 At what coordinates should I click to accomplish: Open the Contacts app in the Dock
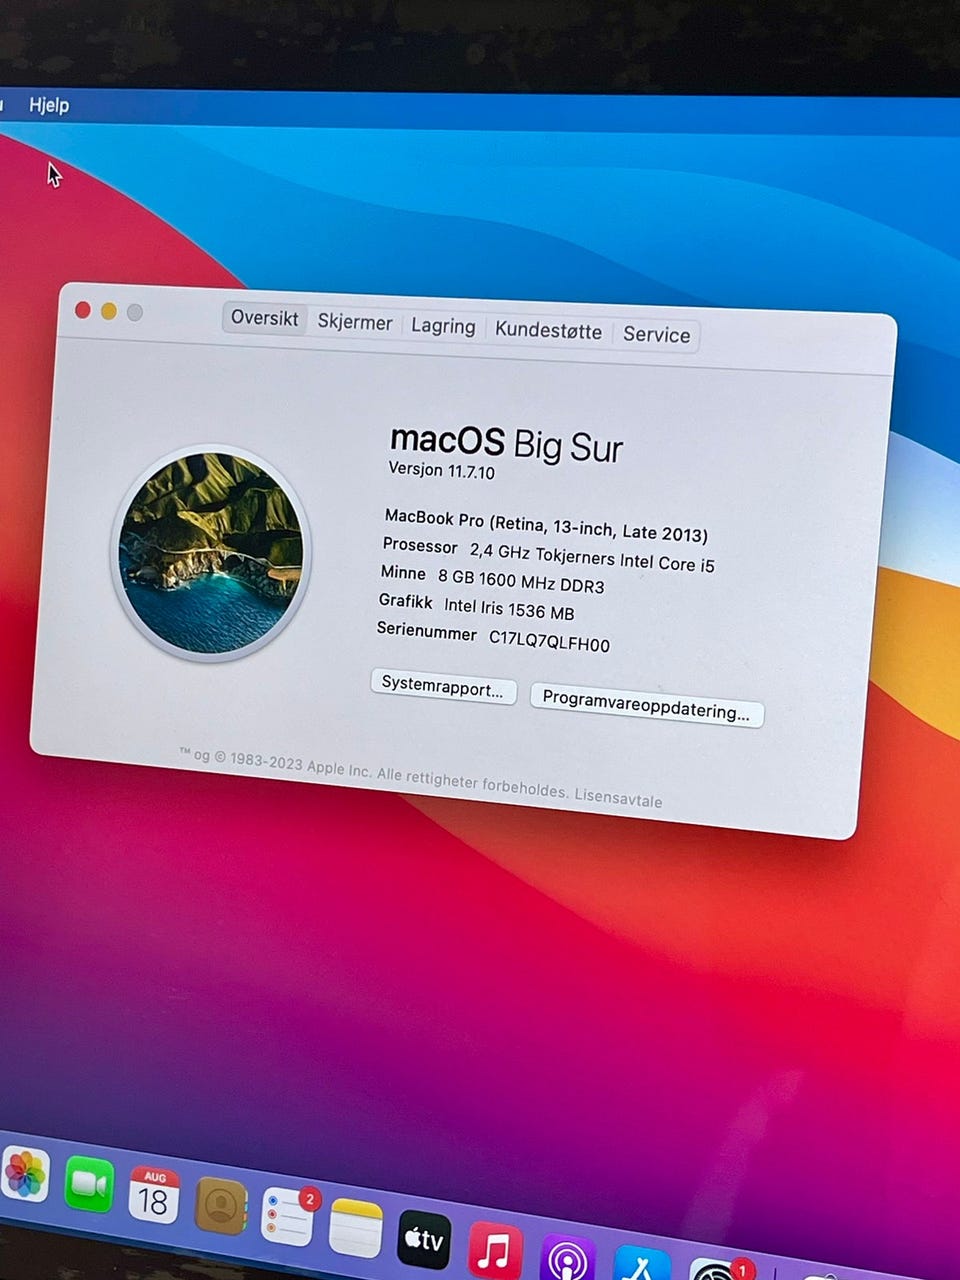[221, 1206]
